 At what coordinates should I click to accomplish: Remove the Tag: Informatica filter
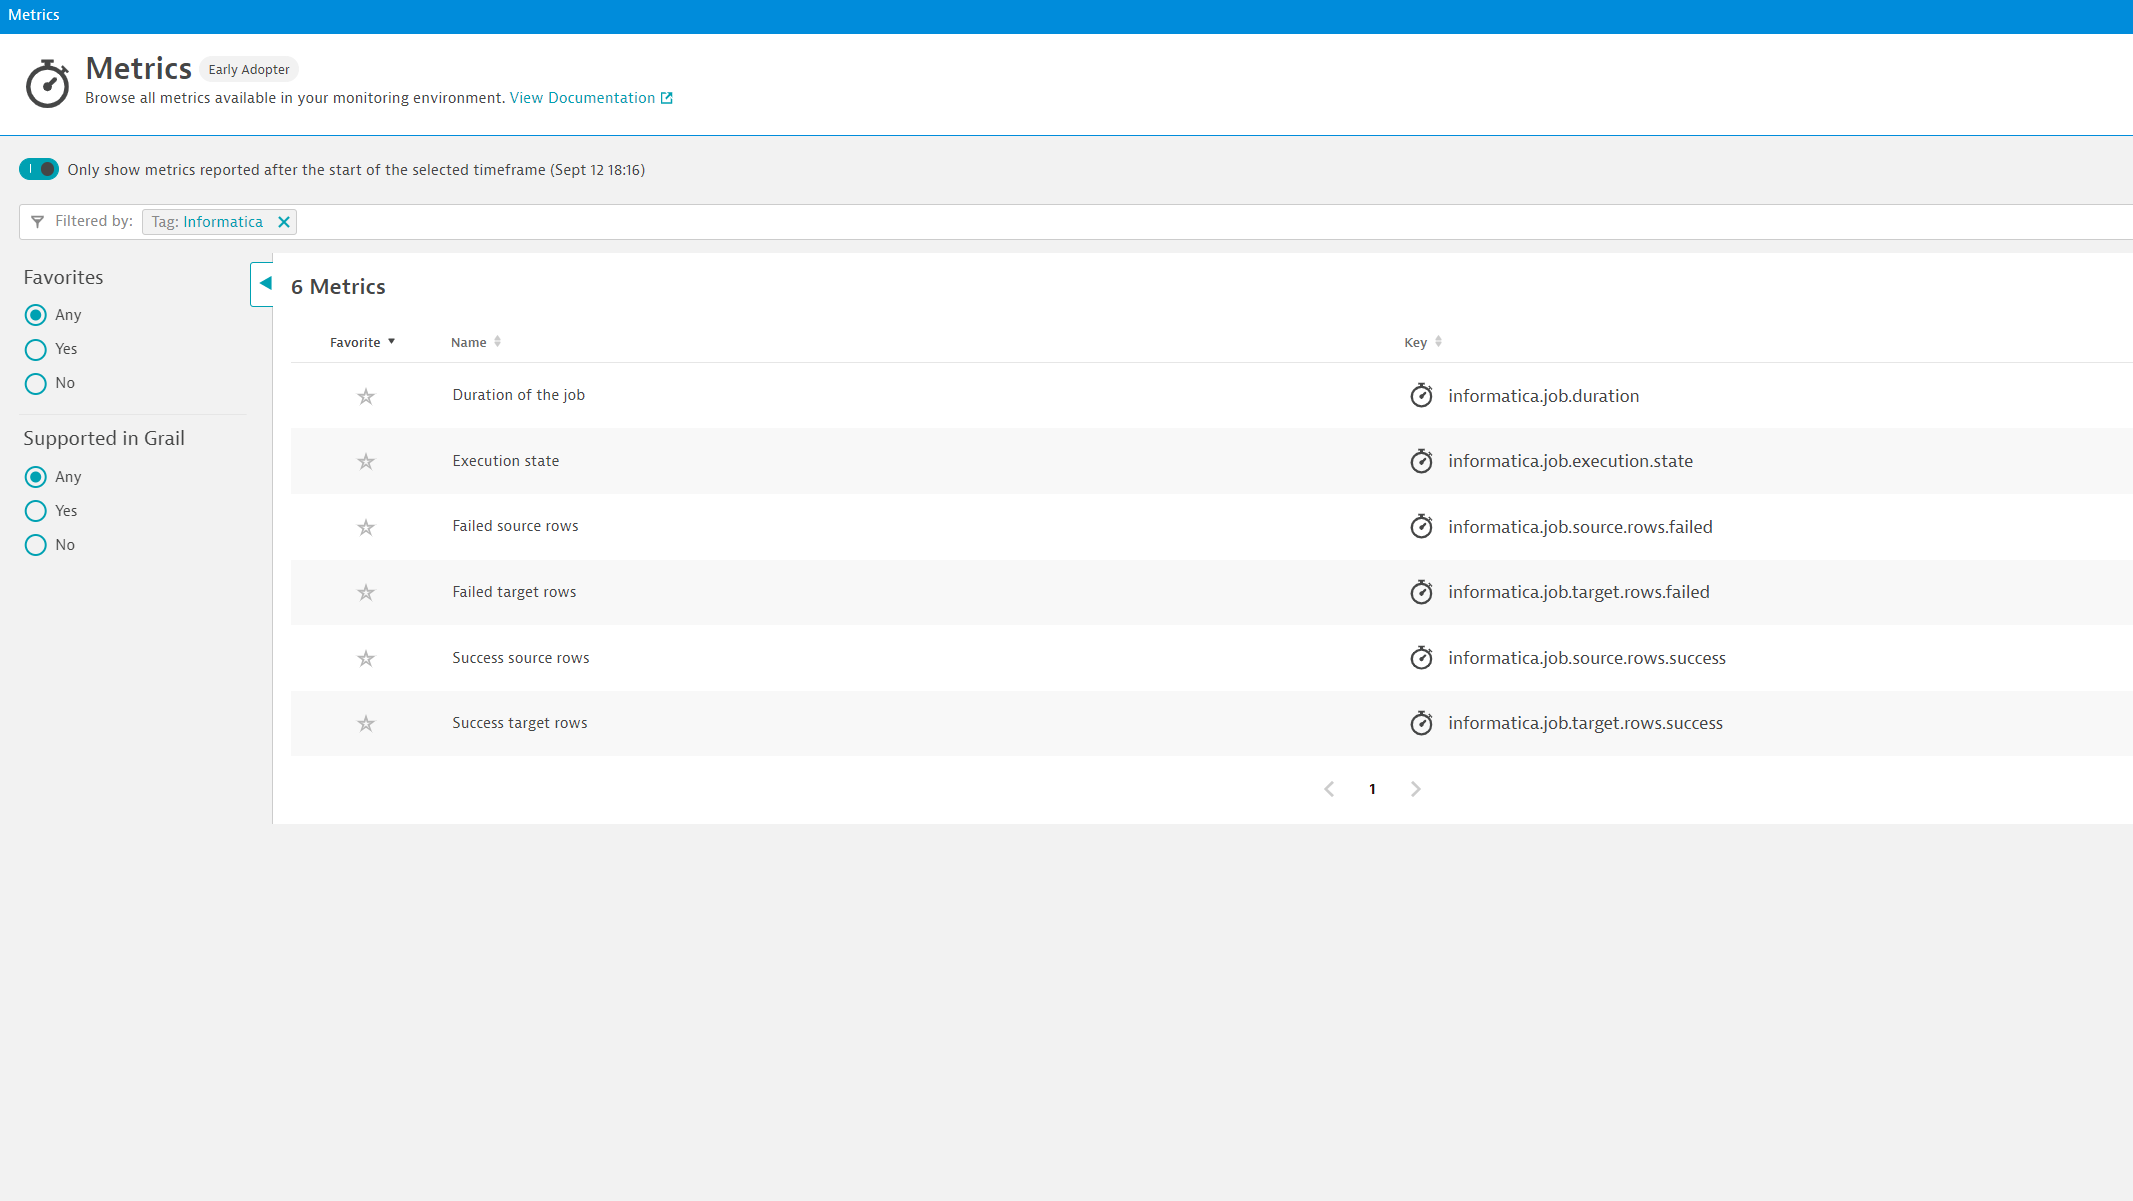tap(284, 221)
